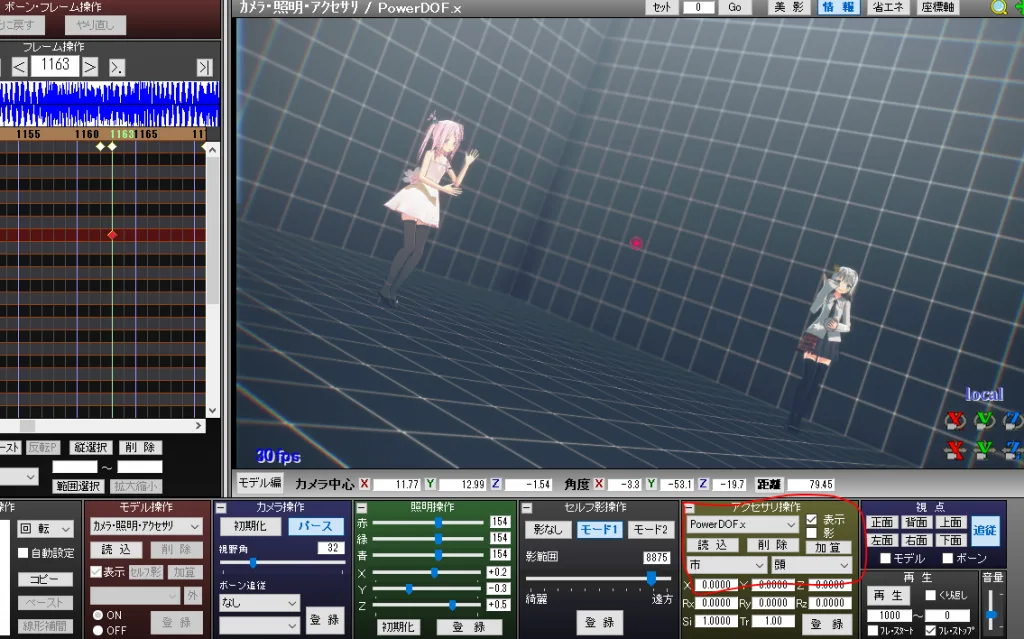Click the red X rotation axis icon
Image resolution: width=1024 pixels, height=639 pixels.
[956, 419]
